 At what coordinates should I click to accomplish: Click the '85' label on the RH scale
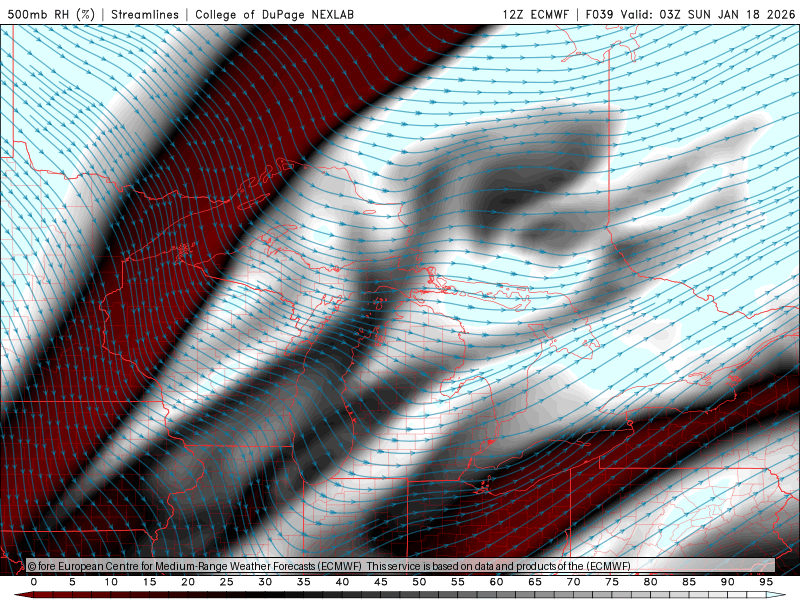[689, 582]
